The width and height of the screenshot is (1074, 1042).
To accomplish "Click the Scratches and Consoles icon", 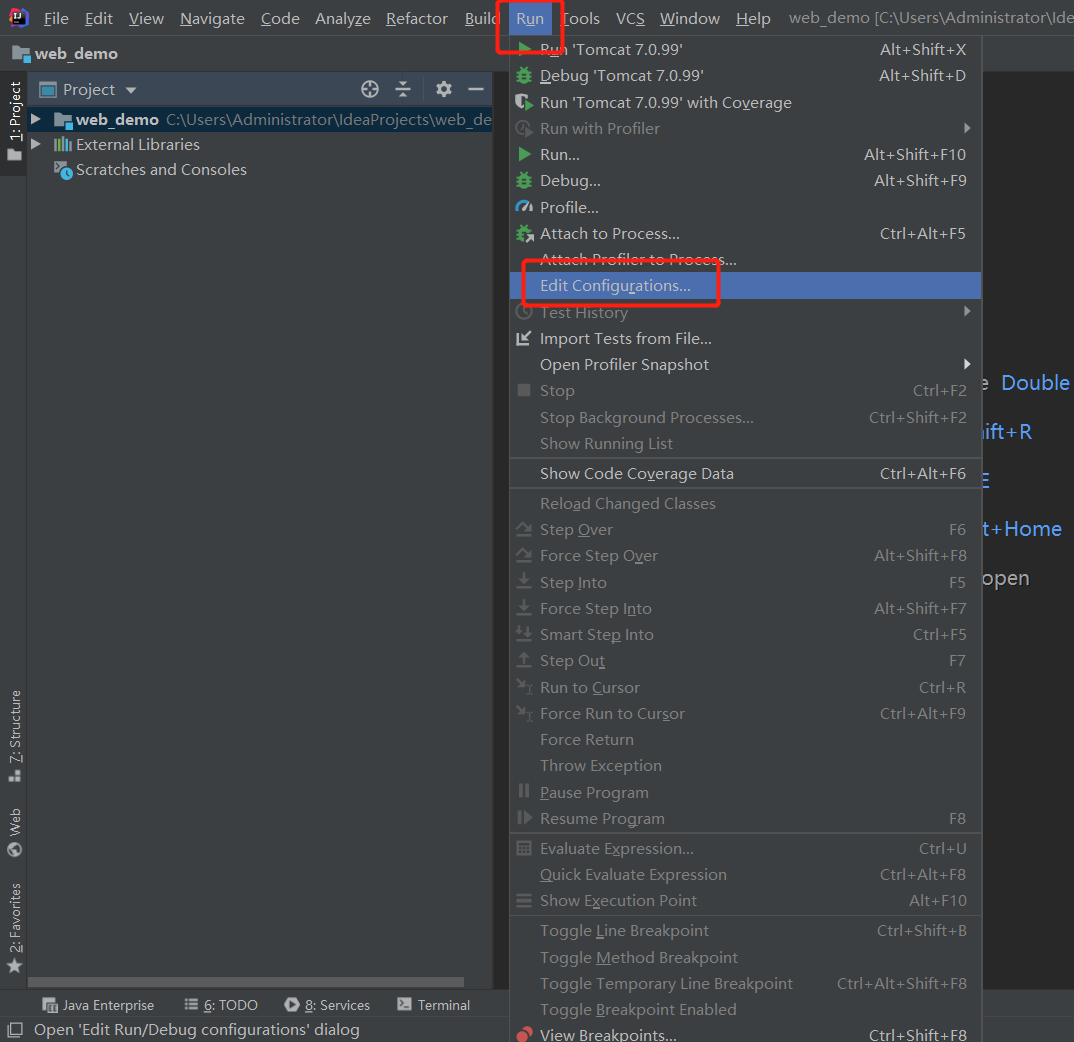I will 63,170.
